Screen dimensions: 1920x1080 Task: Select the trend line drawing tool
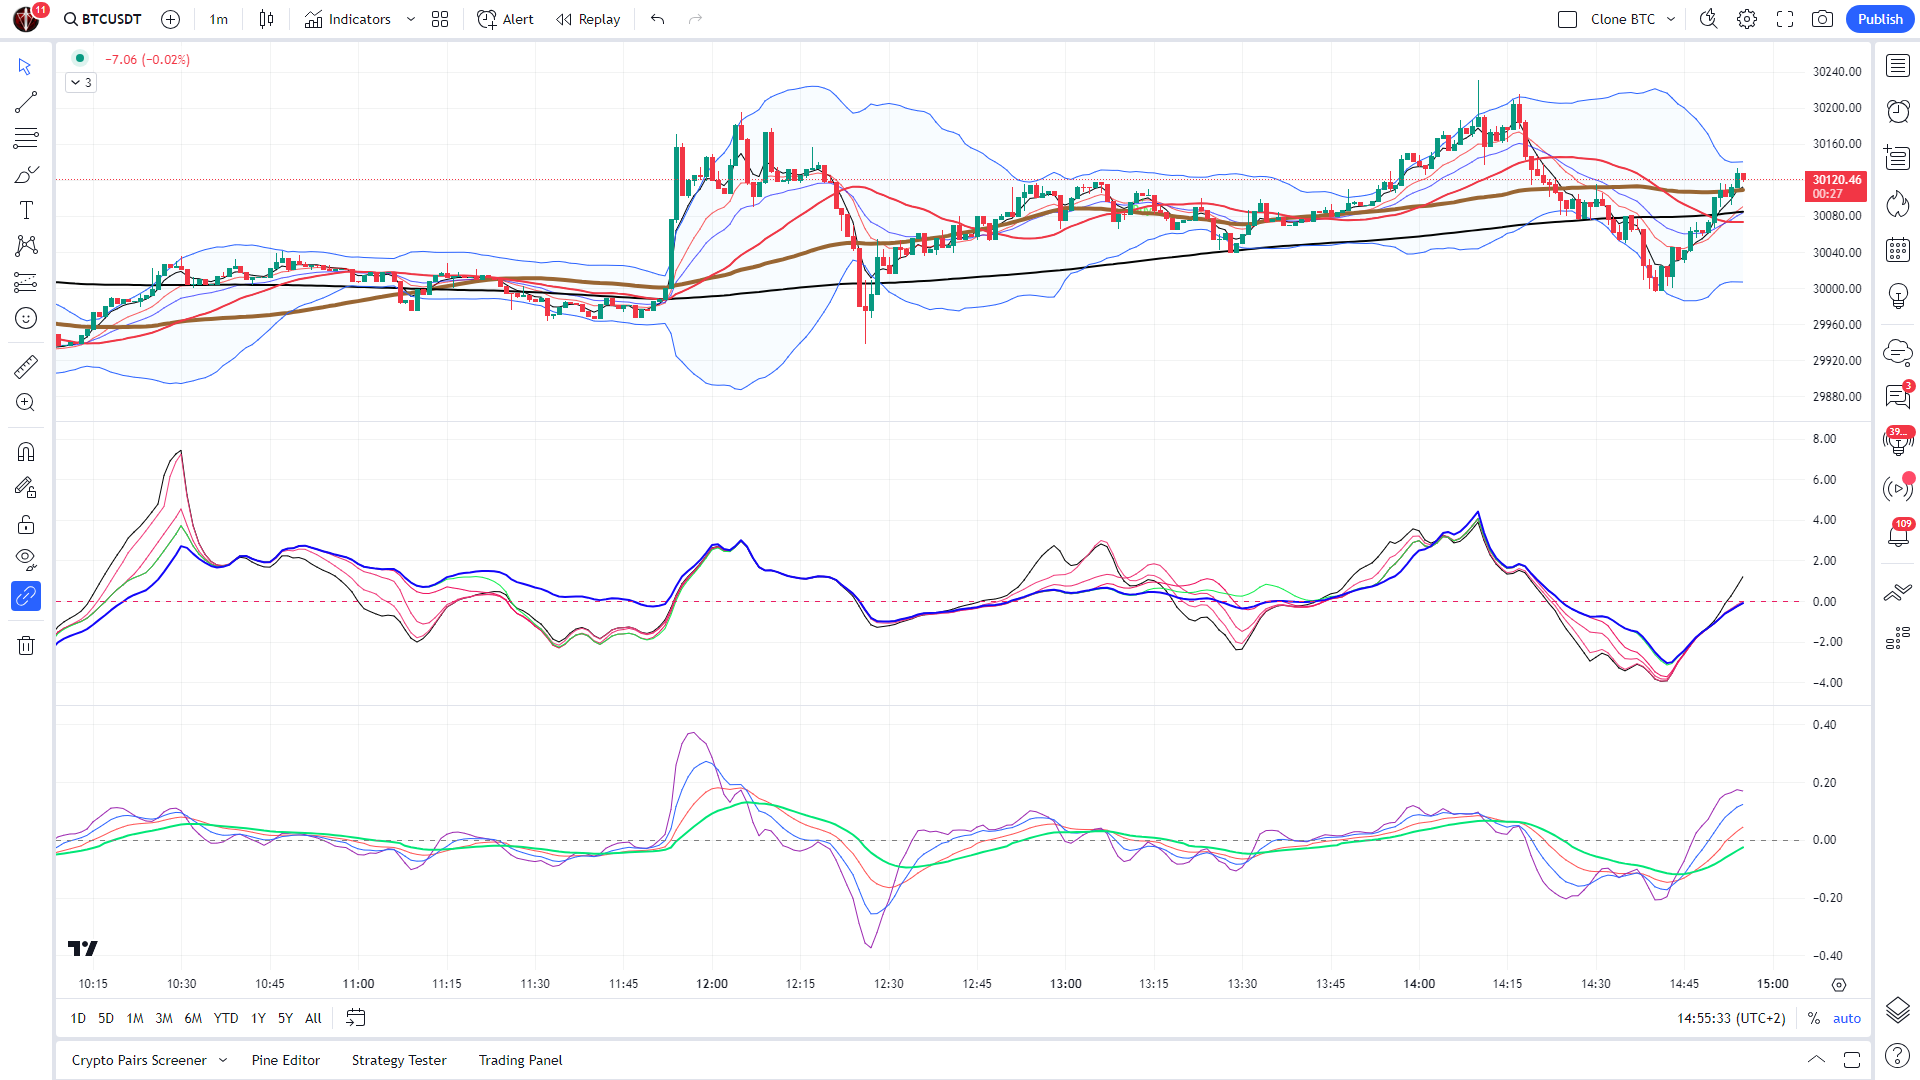pyautogui.click(x=26, y=102)
